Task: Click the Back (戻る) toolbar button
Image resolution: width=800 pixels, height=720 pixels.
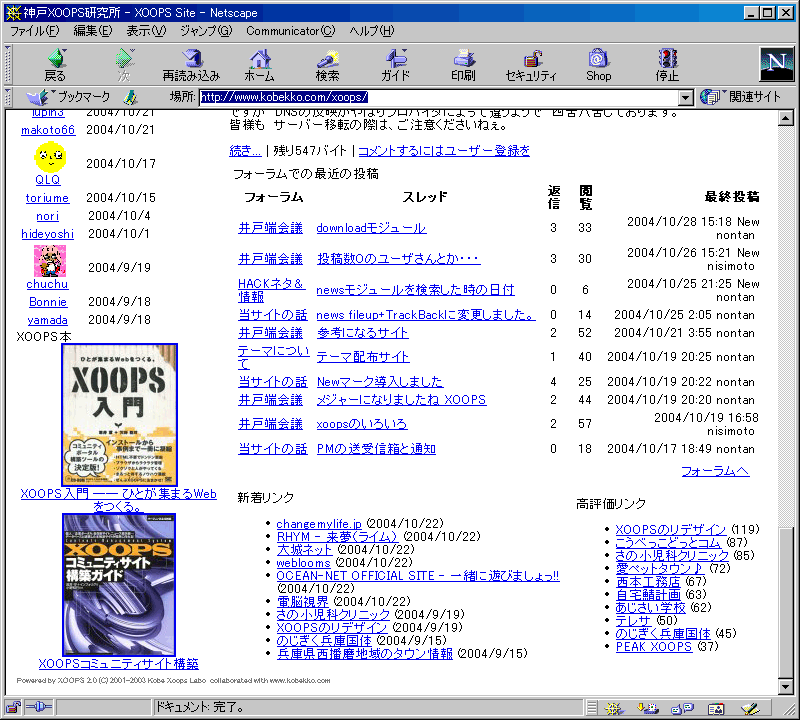Action: [x=56, y=65]
